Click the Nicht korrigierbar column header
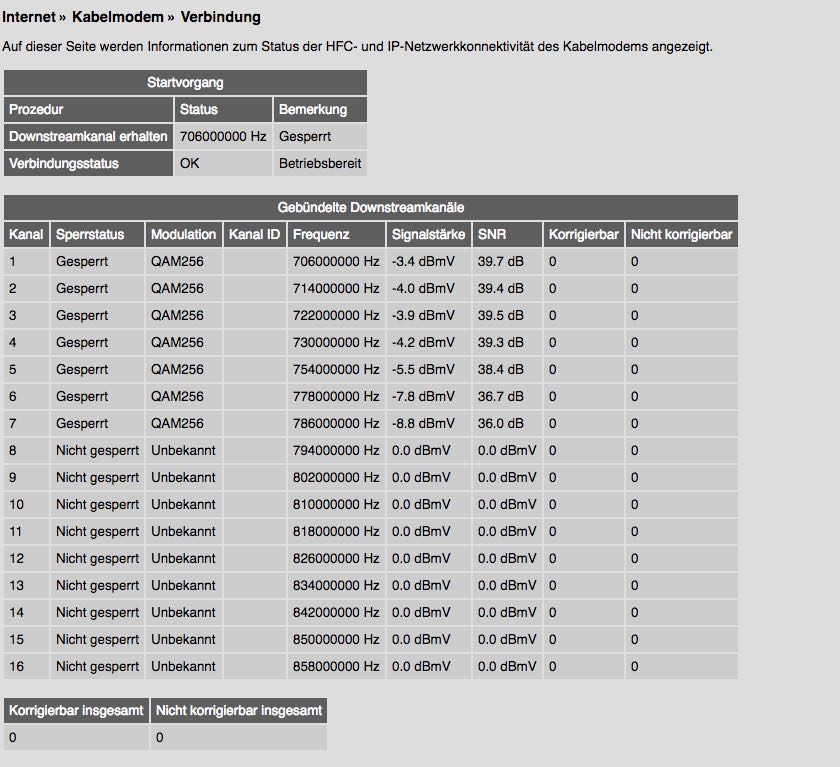 click(x=682, y=234)
